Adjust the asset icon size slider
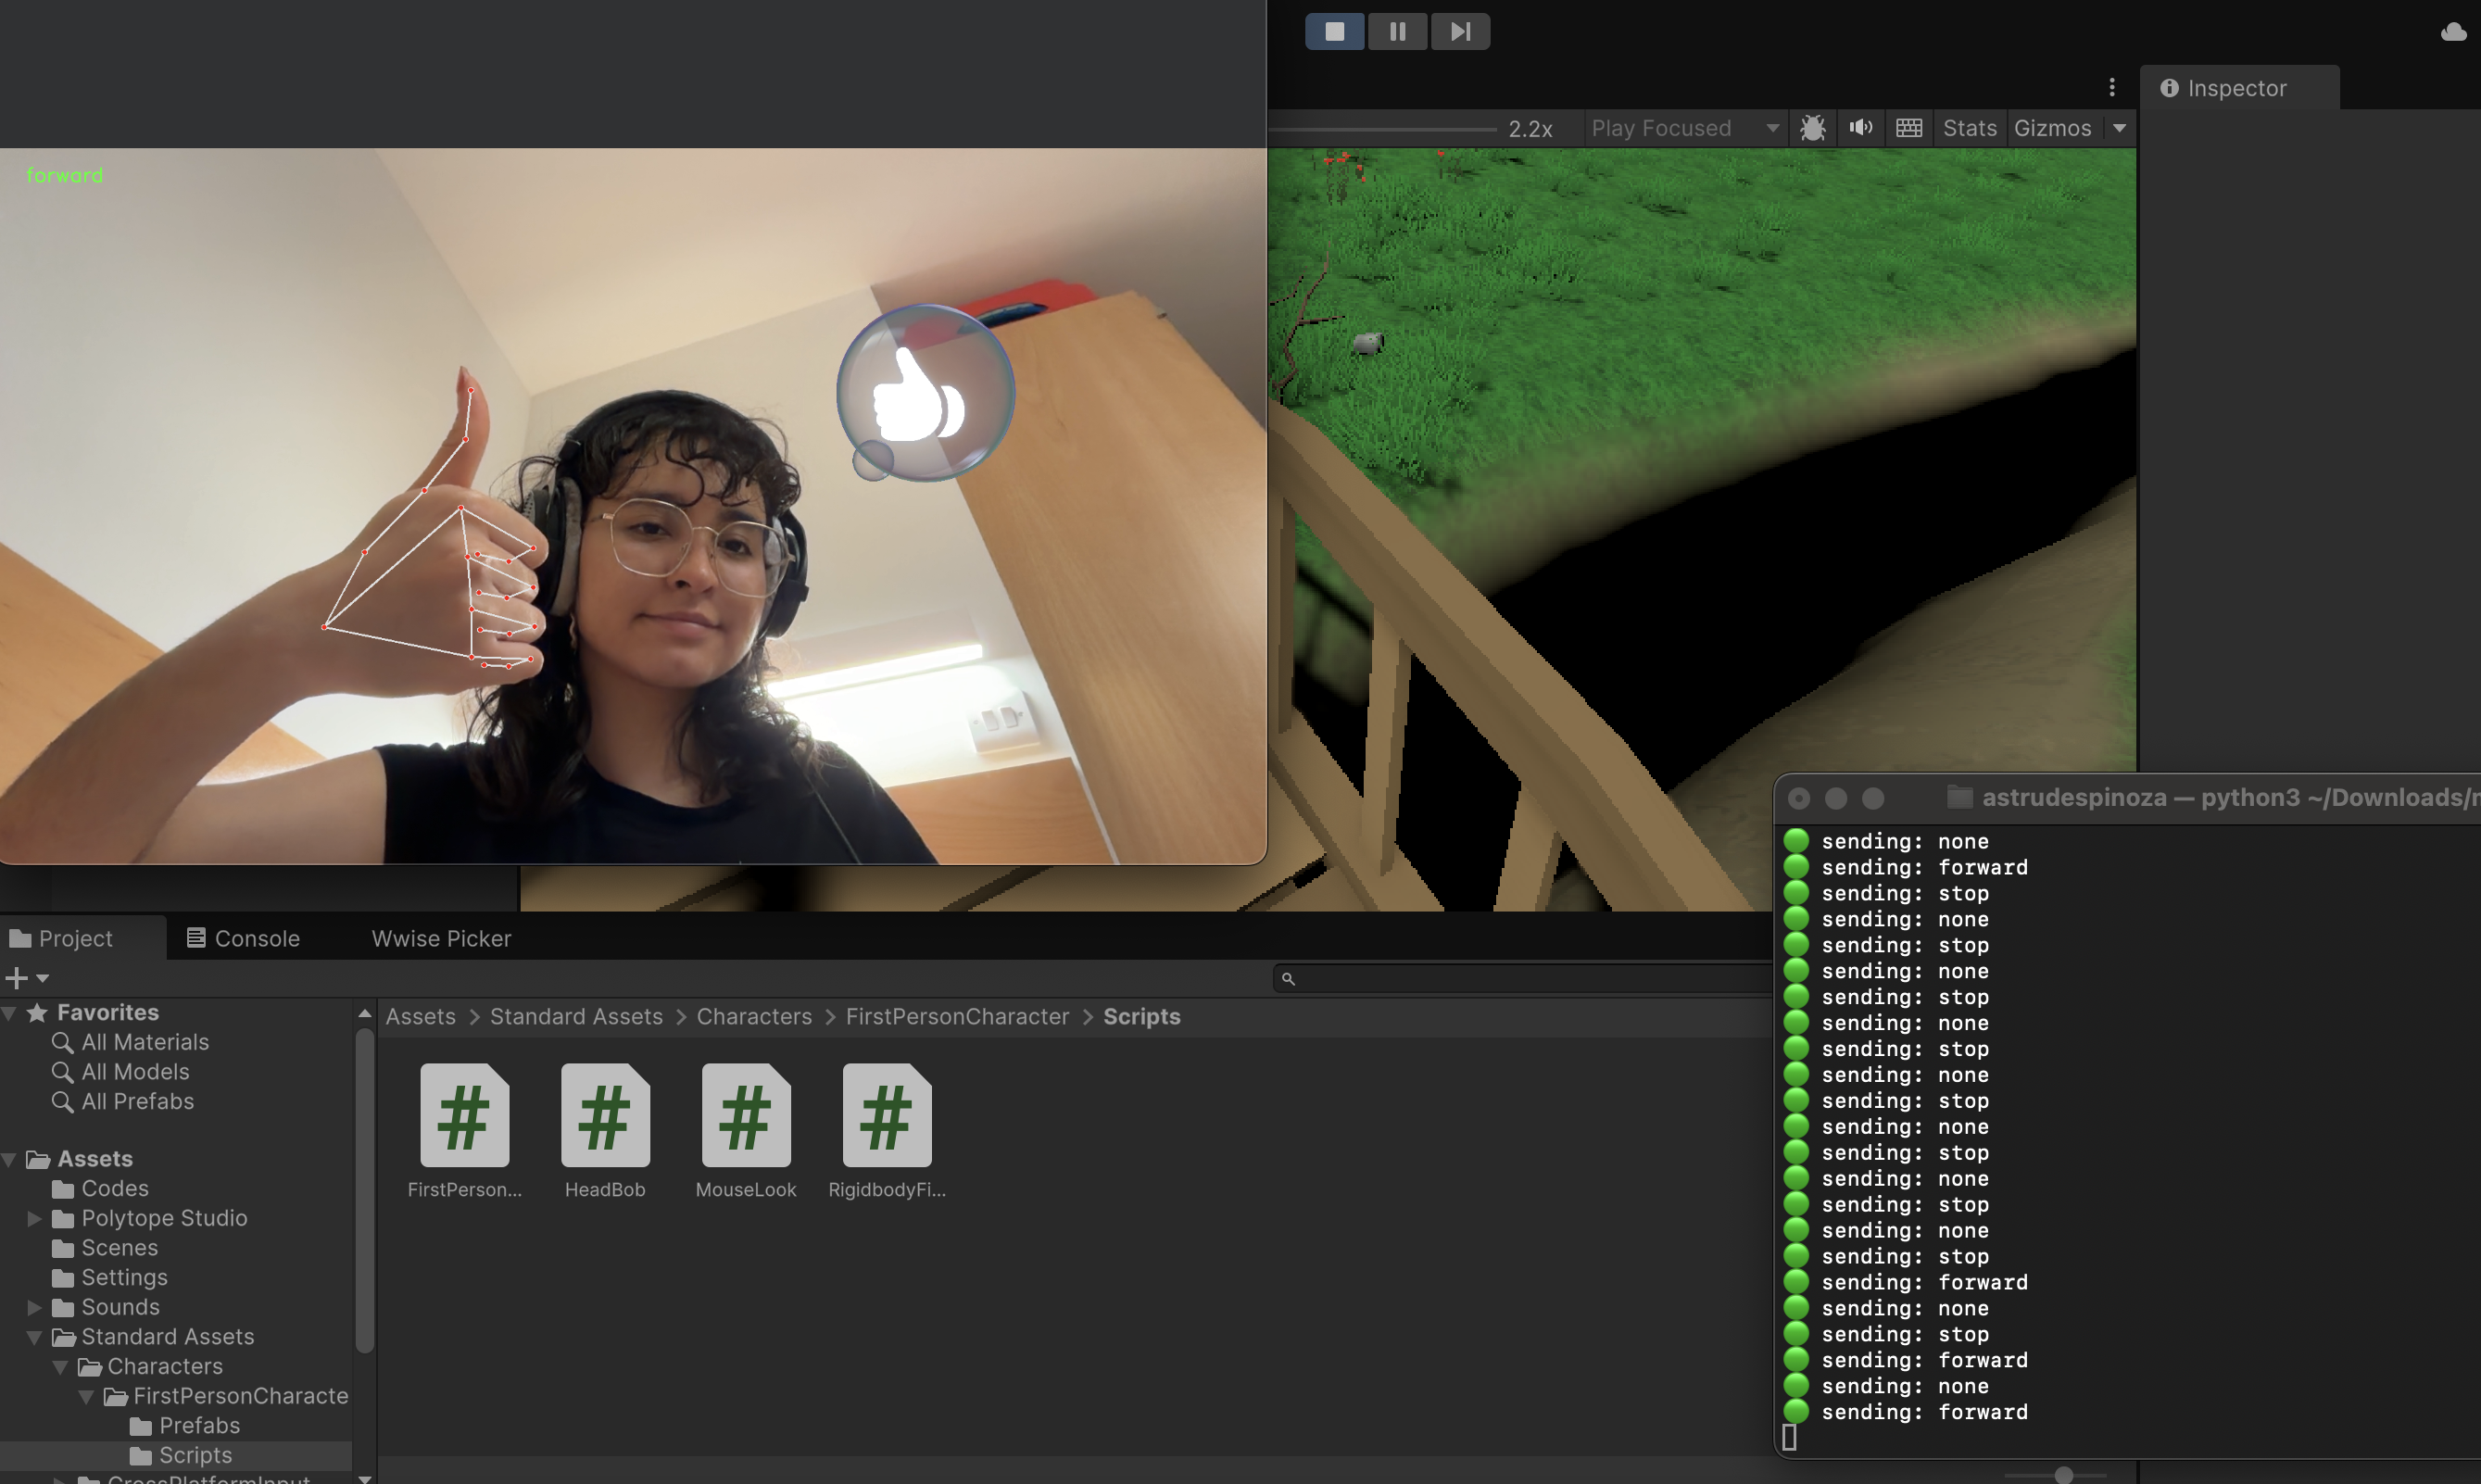This screenshot has width=2481, height=1484. (2063, 1475)
